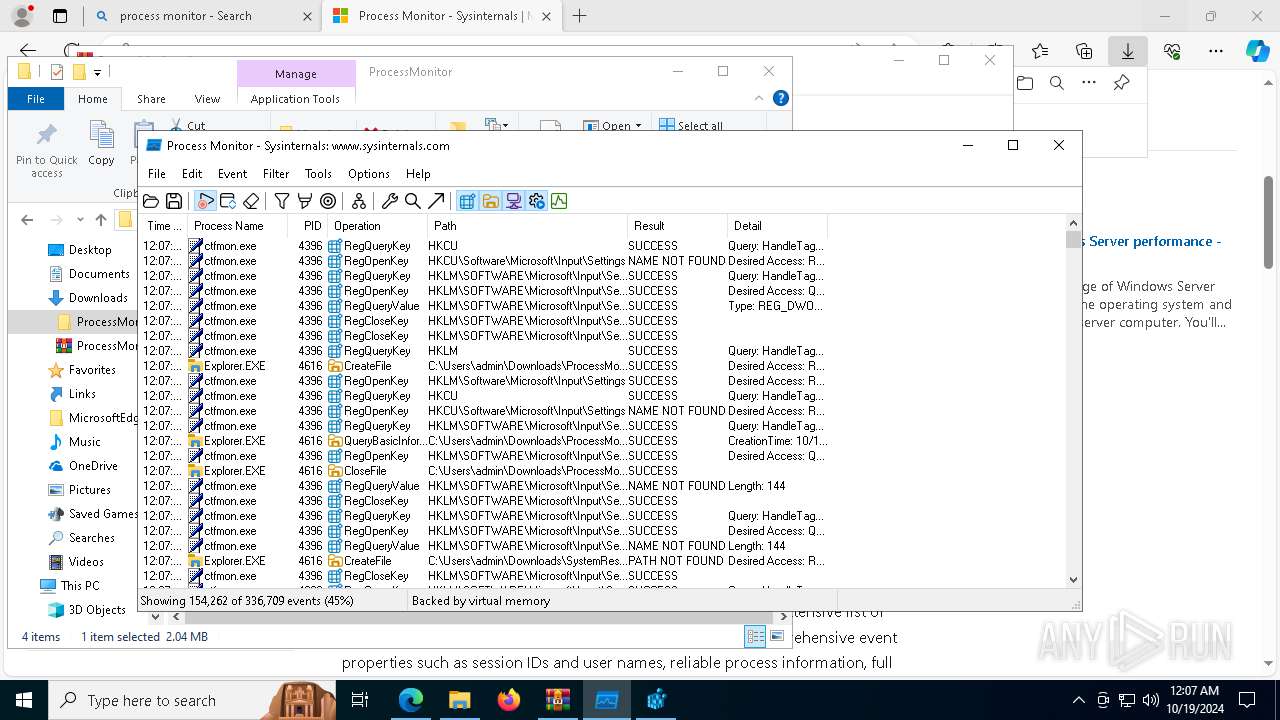Open Edge Favorites star icon
This screenshot has width=1280, height=720.
click(x=1040, y=51)
